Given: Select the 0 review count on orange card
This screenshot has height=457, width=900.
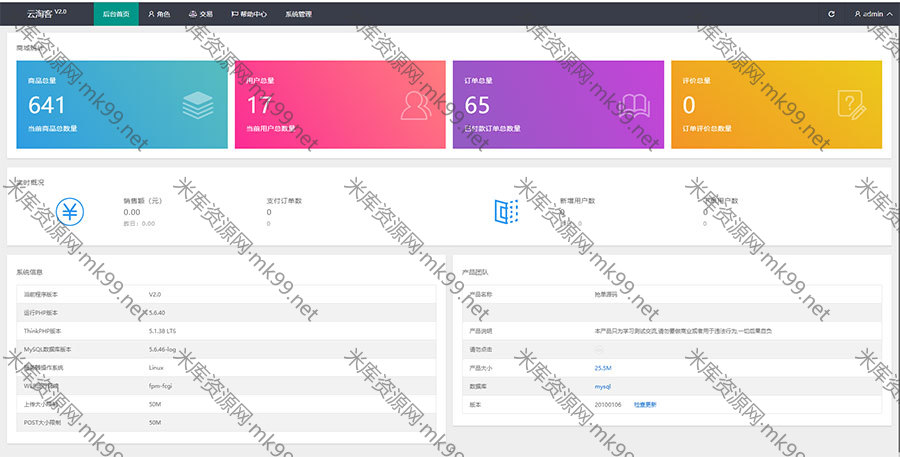Looking at the screenshot, I should click(x=689, y=105).
